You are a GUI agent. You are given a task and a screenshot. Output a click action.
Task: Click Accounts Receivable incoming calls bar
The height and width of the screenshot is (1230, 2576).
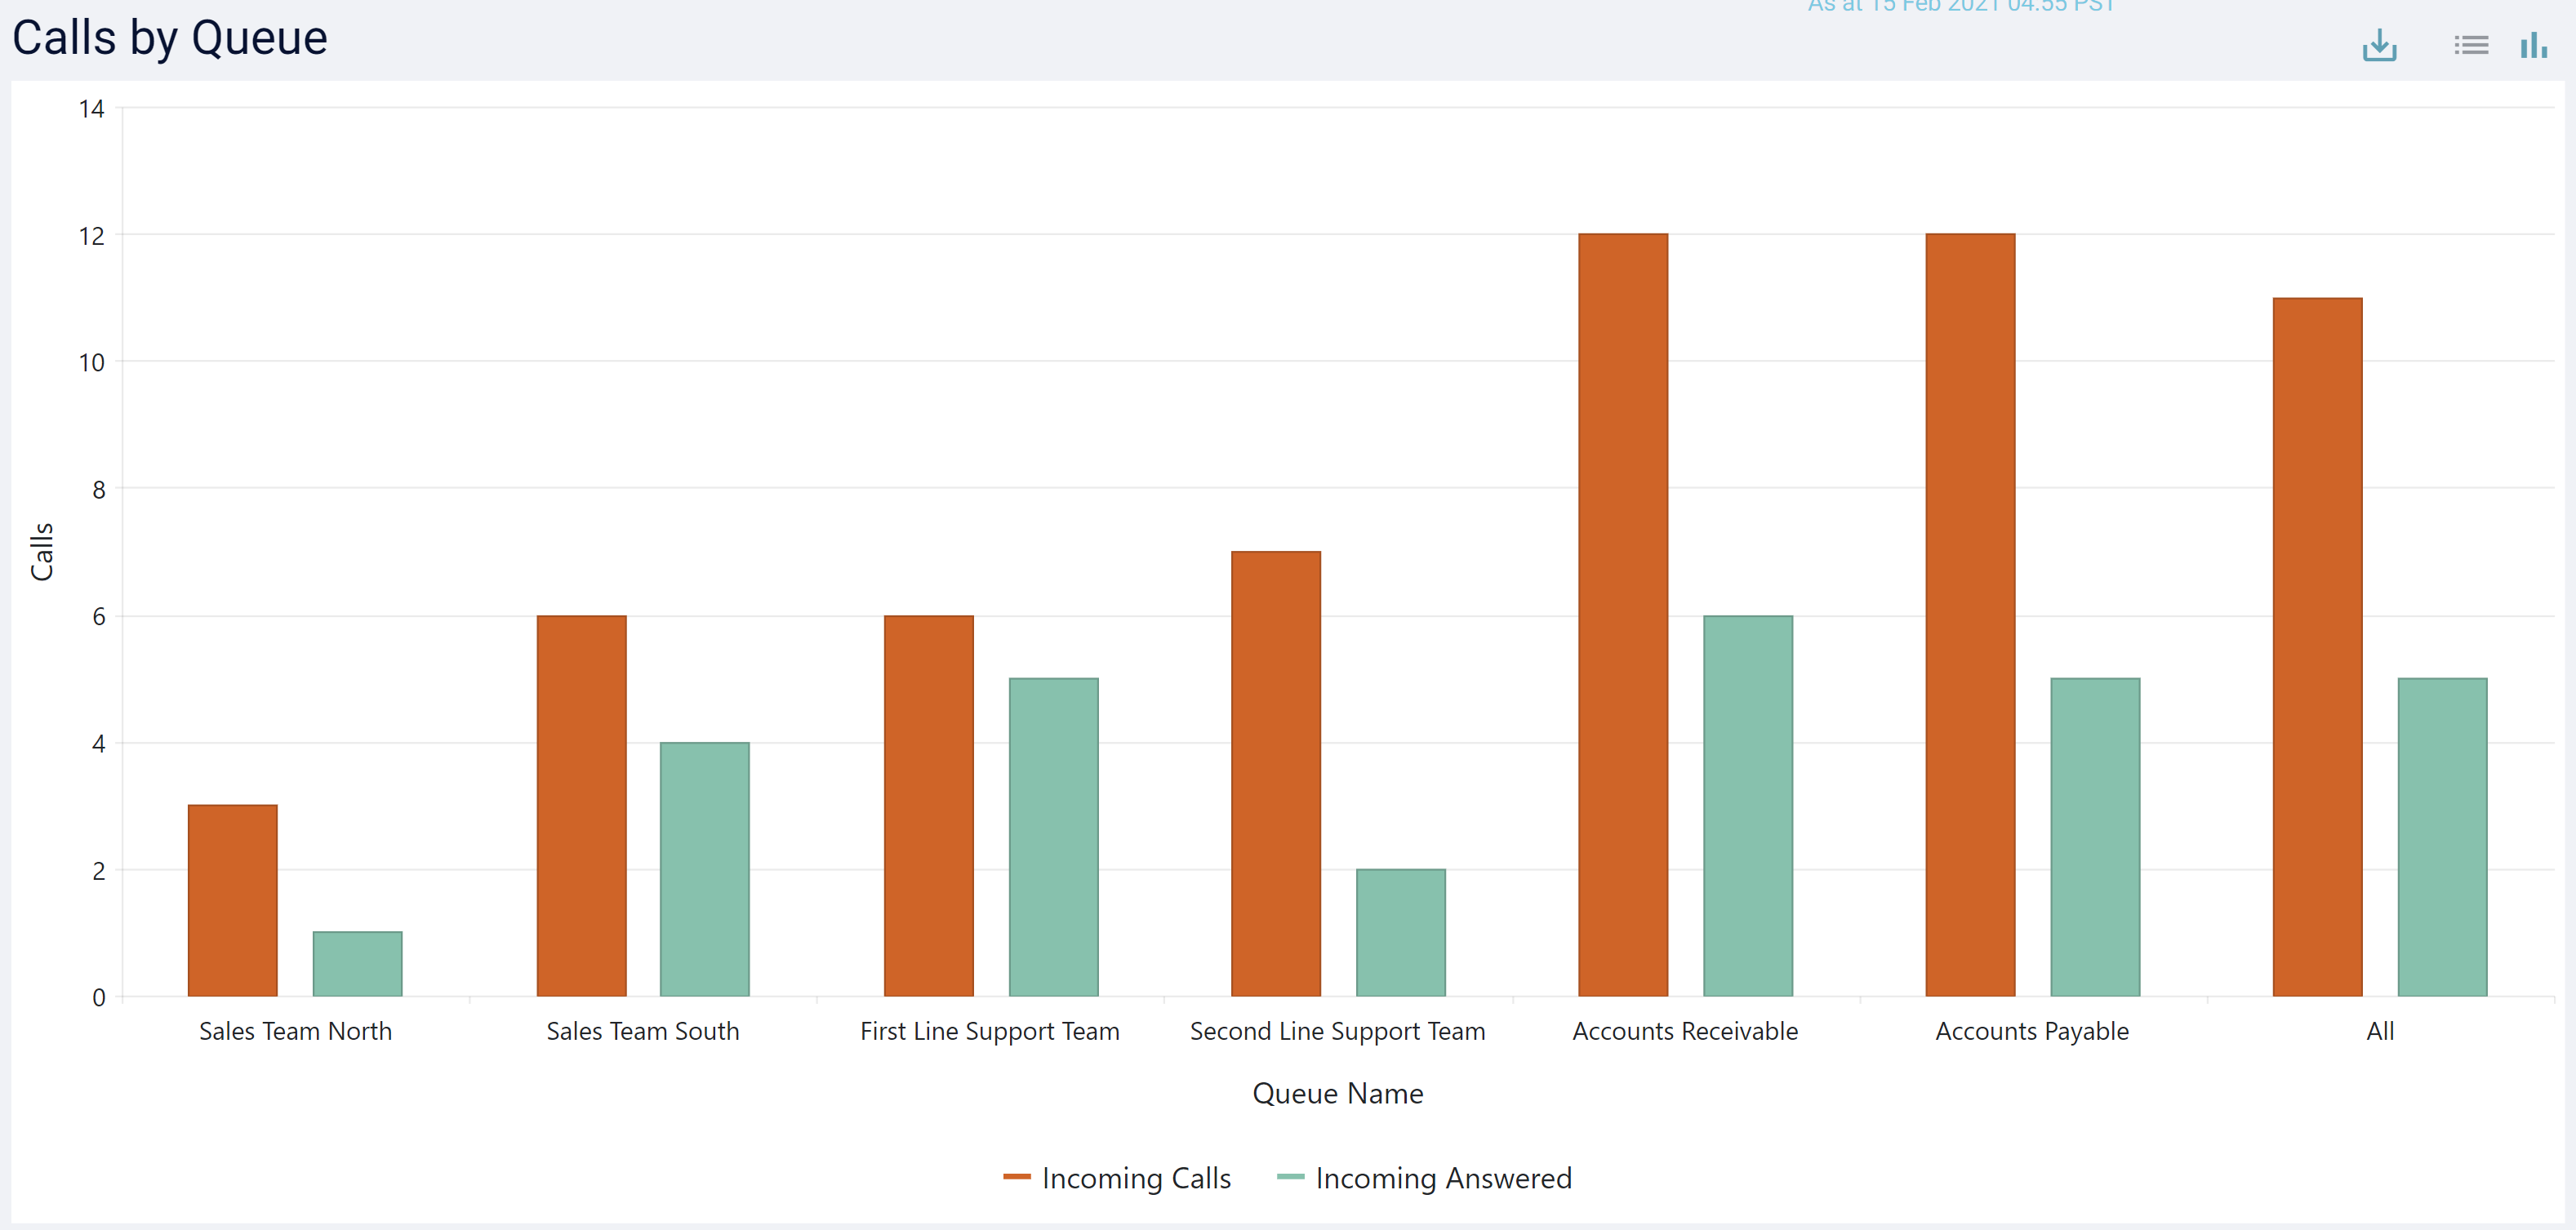pos(1622,615)
